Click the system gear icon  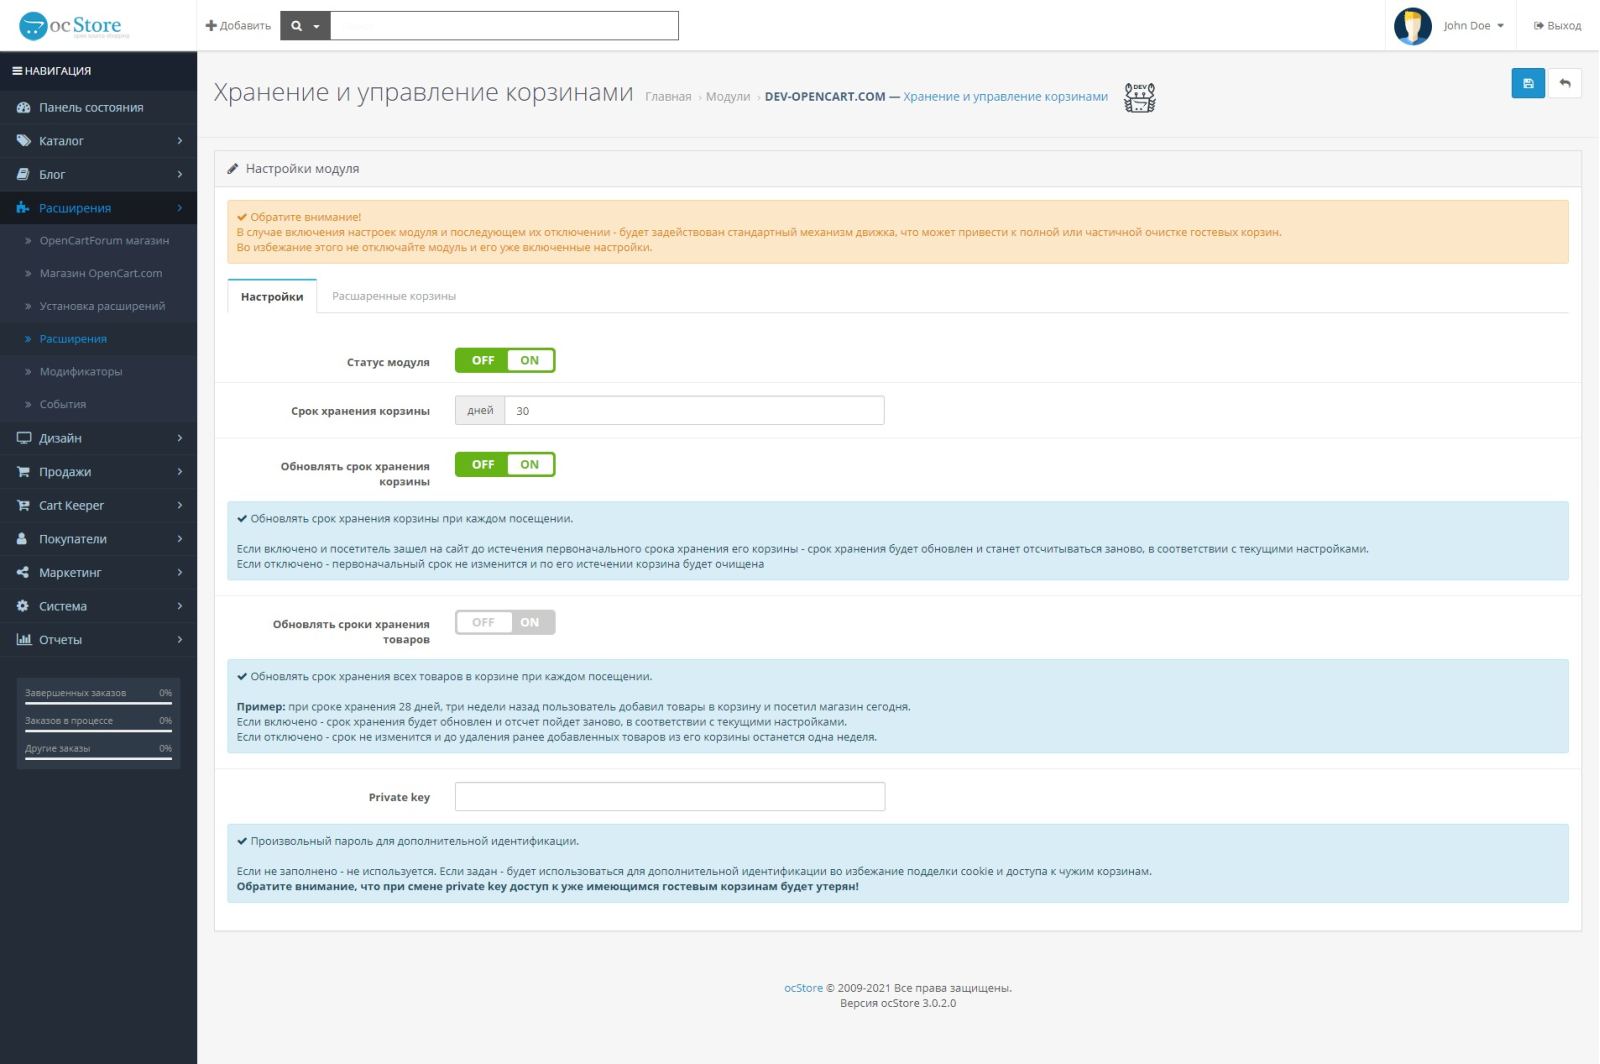click(x=23, y=606)
